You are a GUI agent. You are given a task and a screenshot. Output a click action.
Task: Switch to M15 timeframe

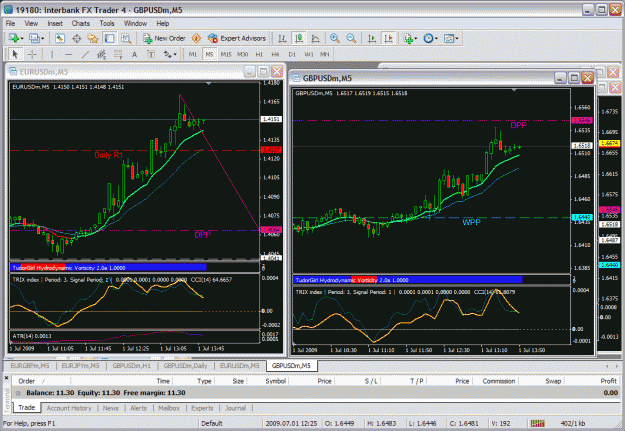226,54
